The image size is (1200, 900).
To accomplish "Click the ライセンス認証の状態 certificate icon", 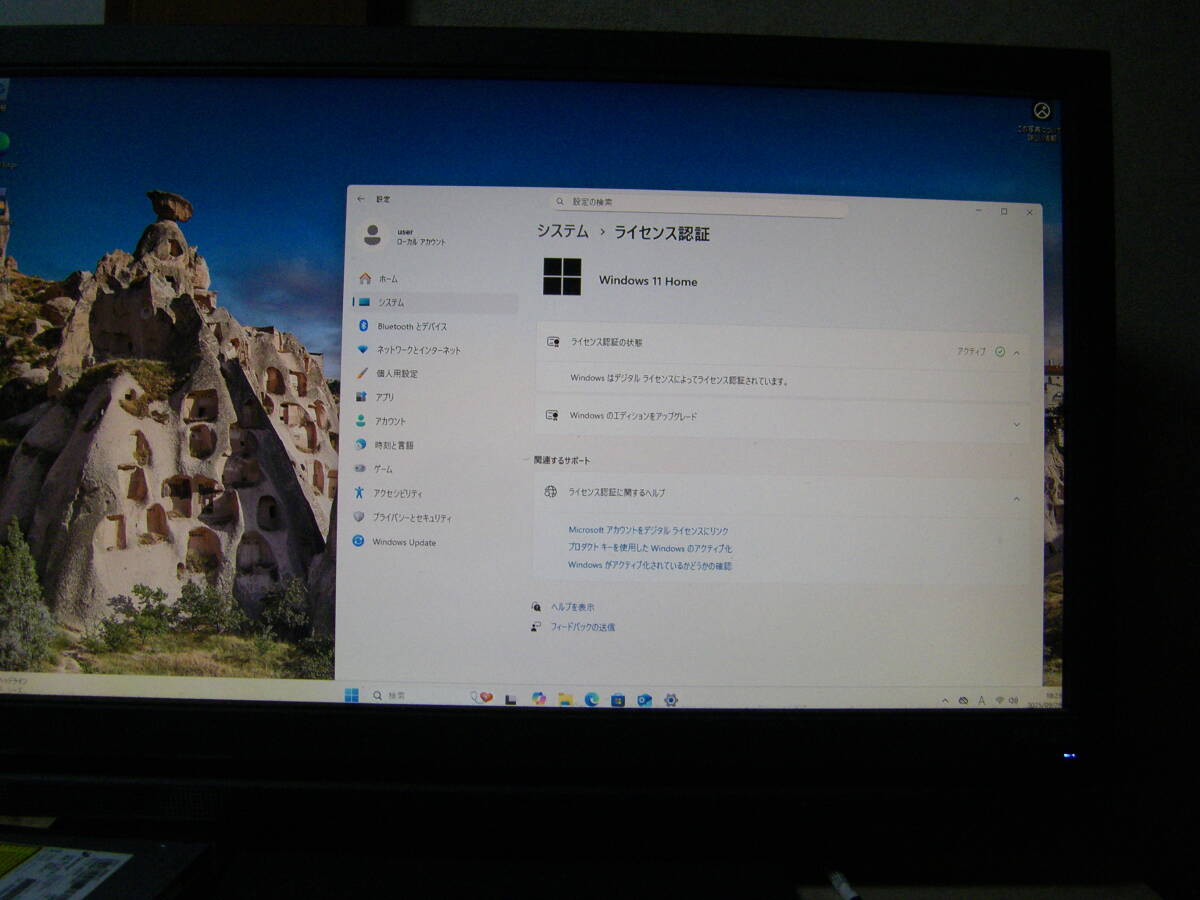I will tap(553, 342).
